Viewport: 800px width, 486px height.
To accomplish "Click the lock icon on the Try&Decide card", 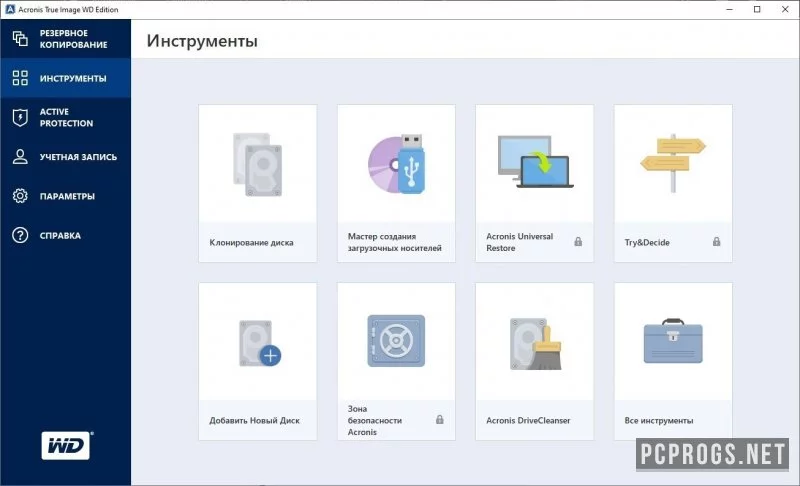I will (x=716, y=241).
